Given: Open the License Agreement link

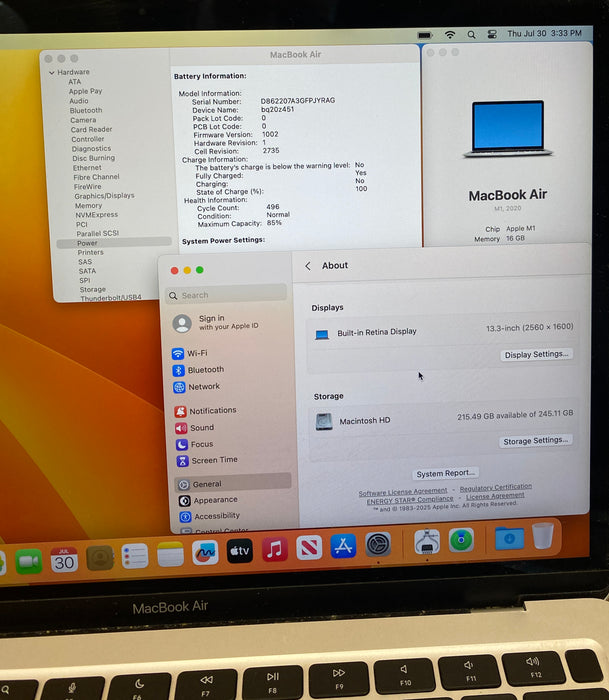Looking at the screenshot, I should coord(495,496).
